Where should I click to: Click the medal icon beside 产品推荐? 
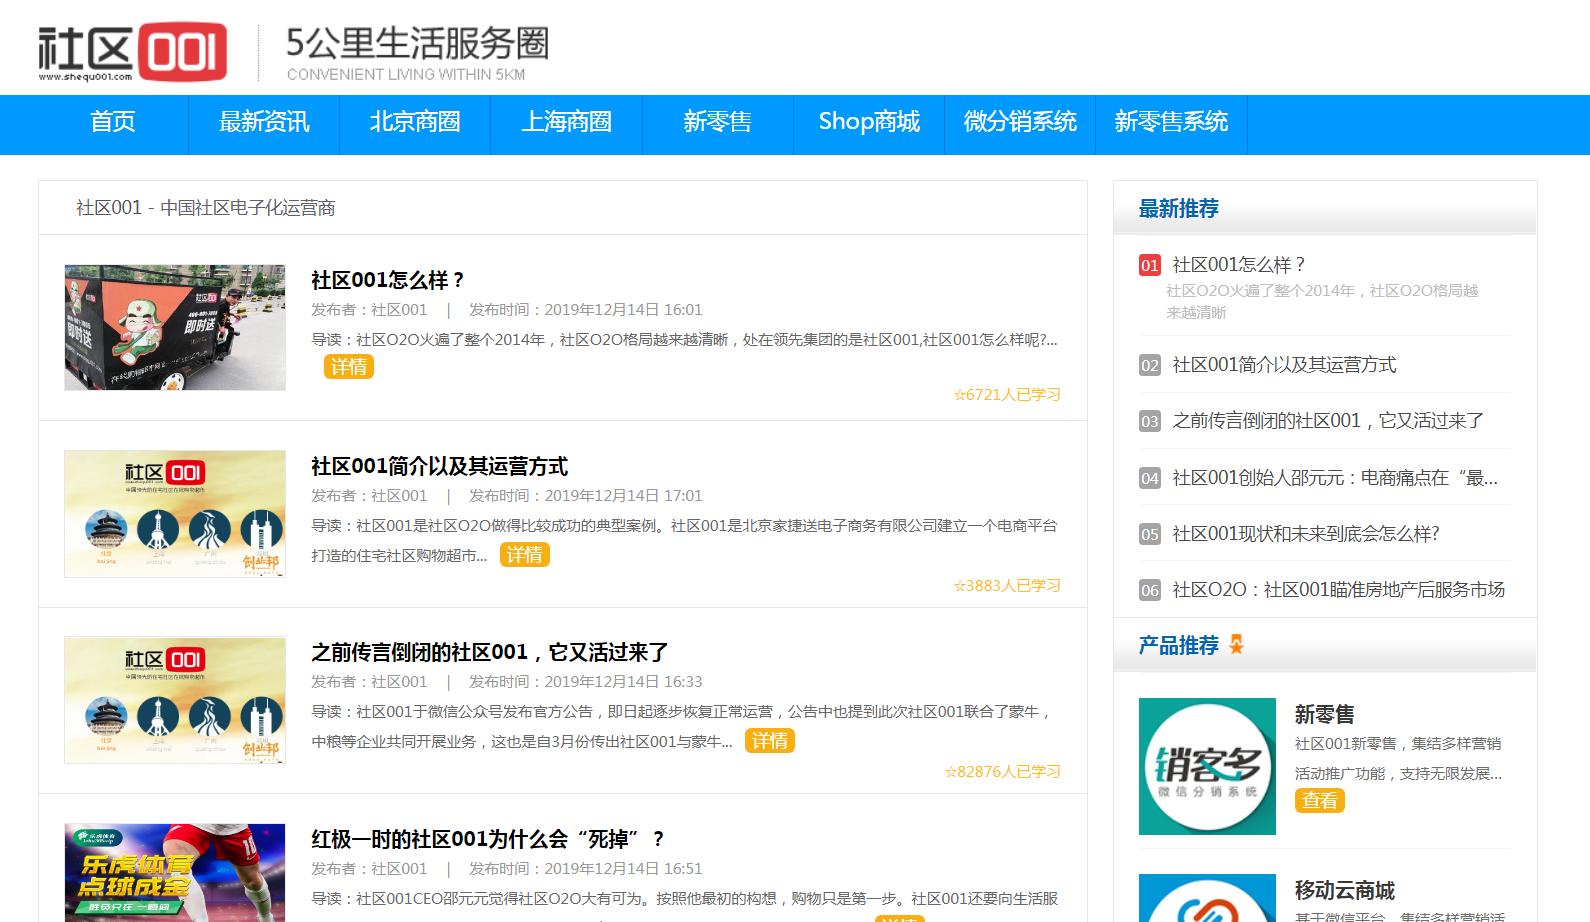[1237, 645]
